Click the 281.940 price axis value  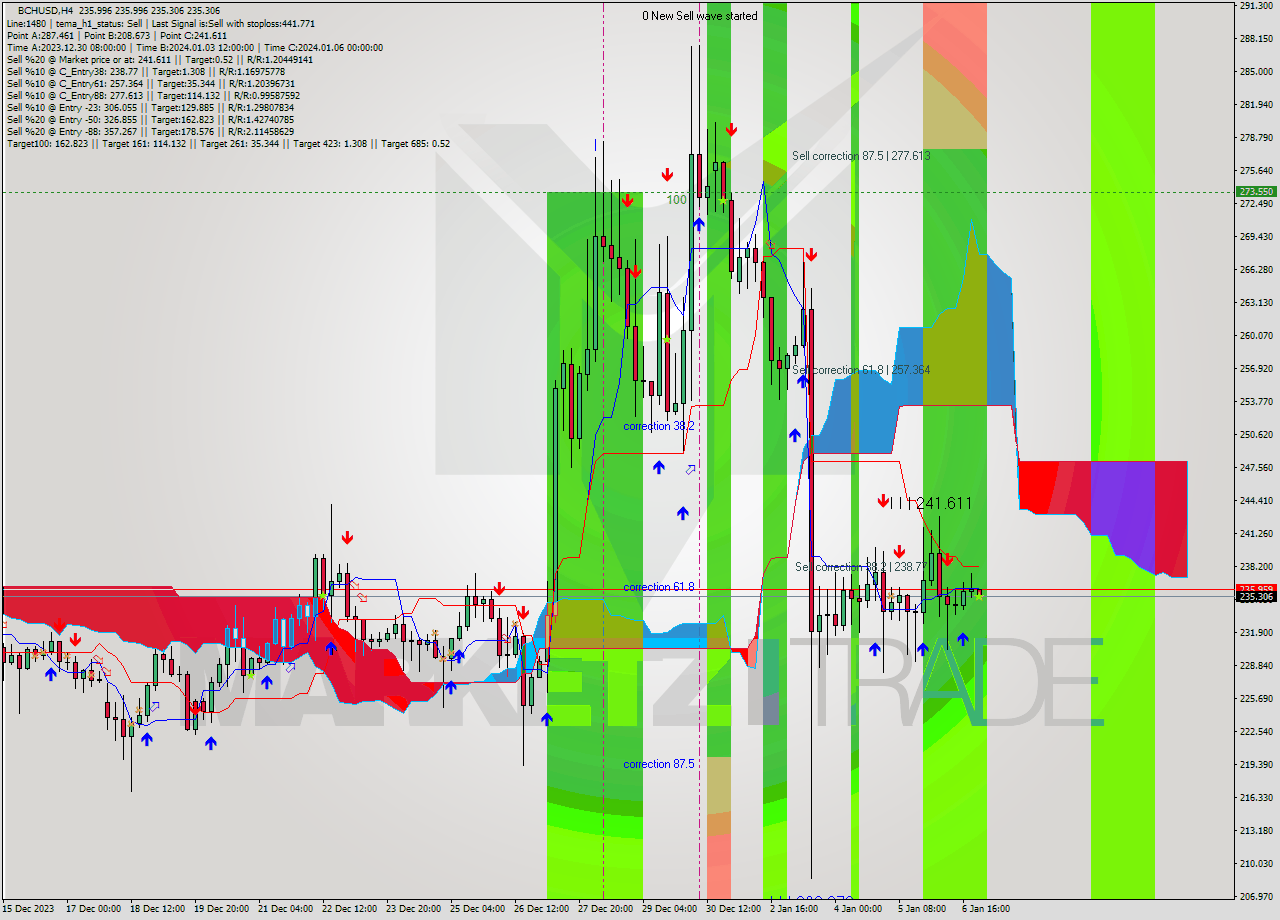pos(1256,105)
